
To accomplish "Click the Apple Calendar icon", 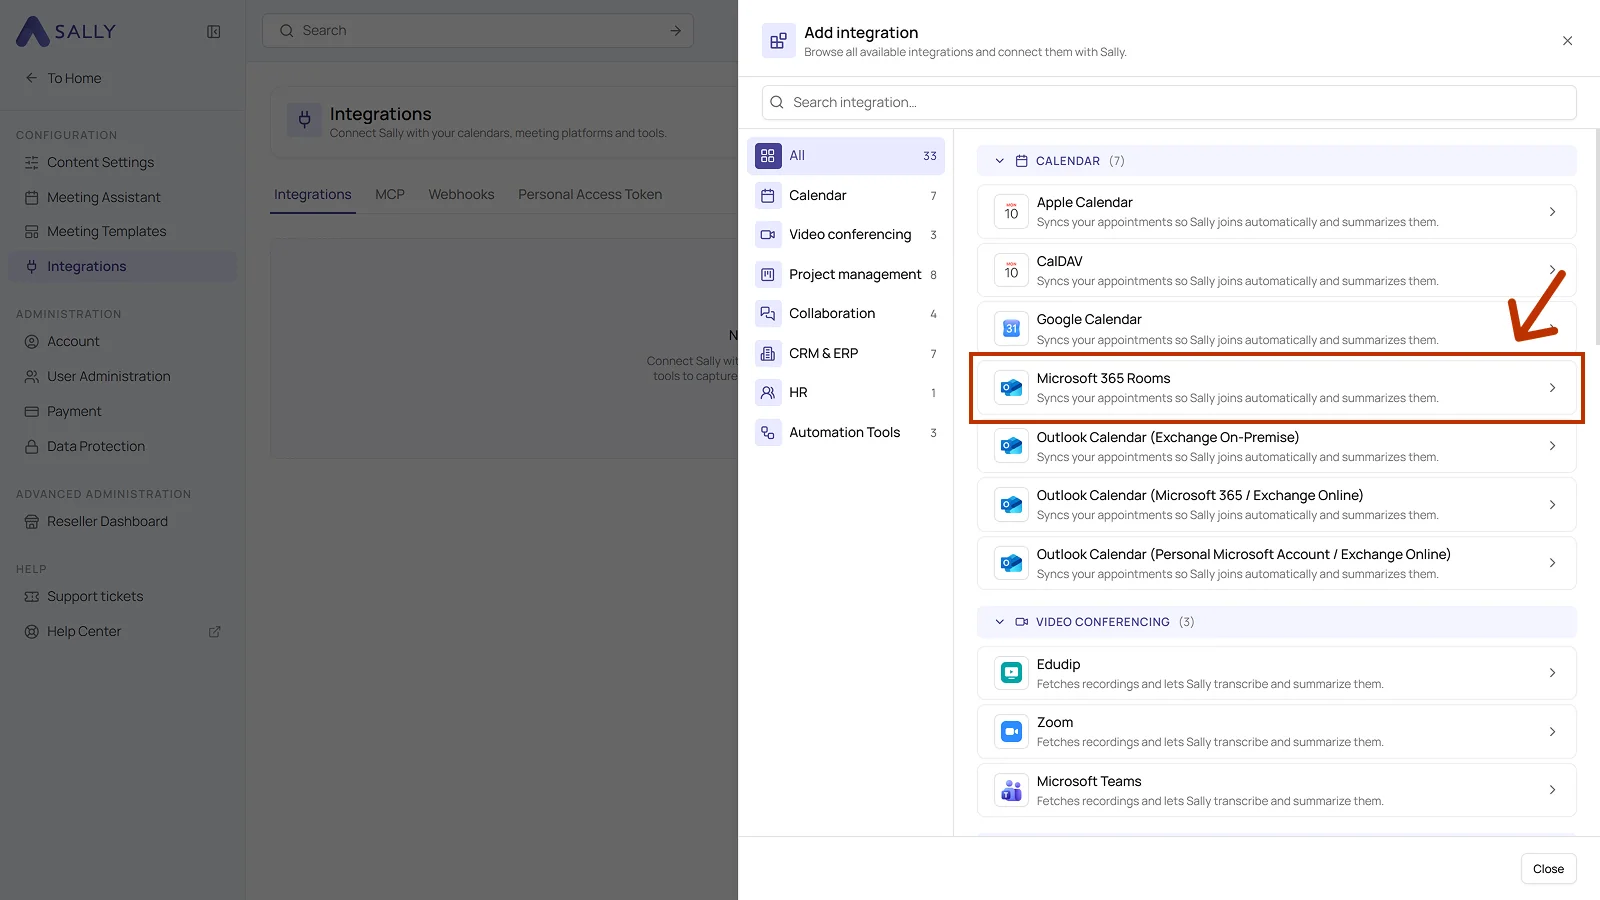I will coord(1011,211).
